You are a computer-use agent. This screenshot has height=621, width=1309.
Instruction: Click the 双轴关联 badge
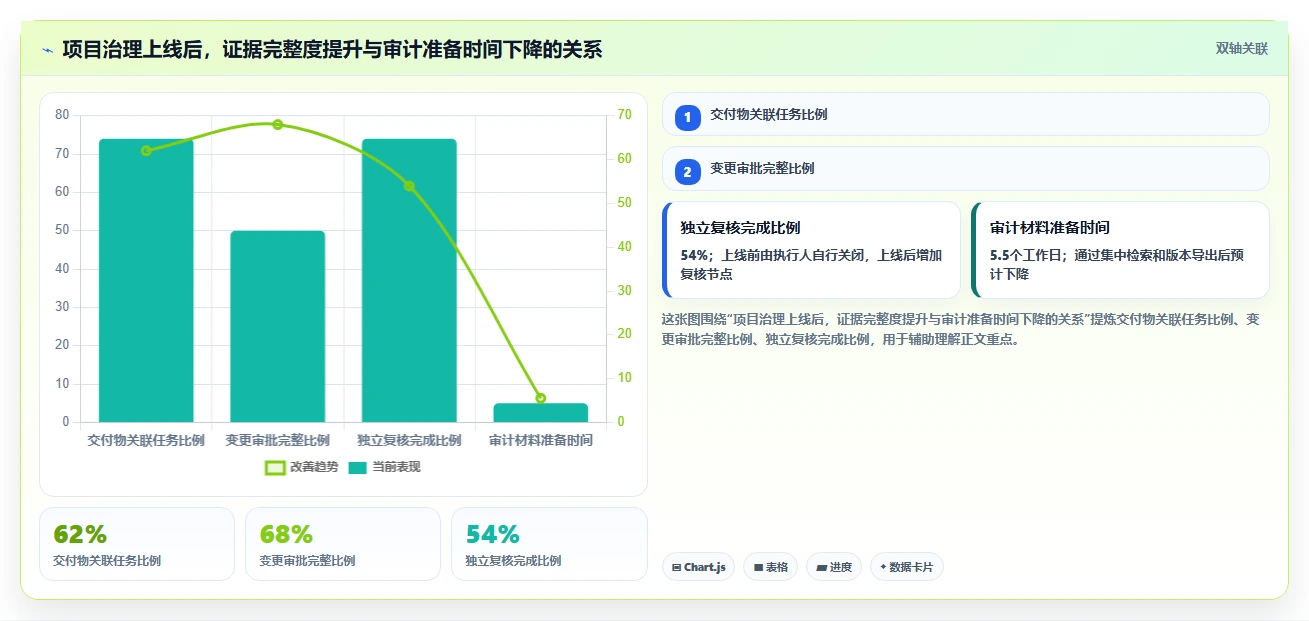[x=1242, y=49]
